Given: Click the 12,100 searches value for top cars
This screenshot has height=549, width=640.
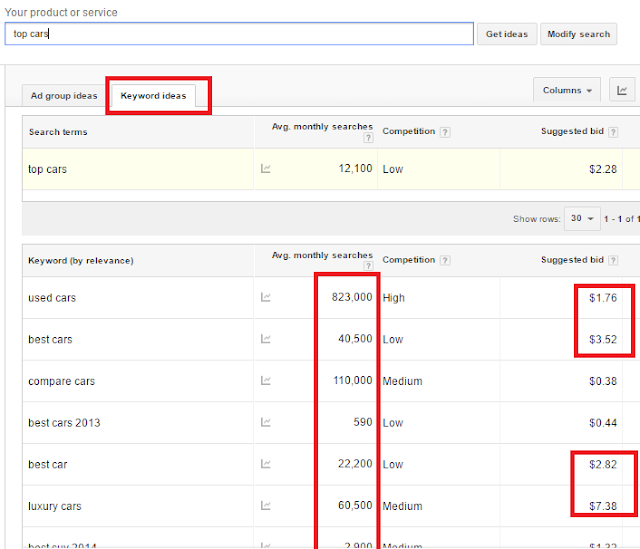Looking at the screenshot, I should click(355, 169).
